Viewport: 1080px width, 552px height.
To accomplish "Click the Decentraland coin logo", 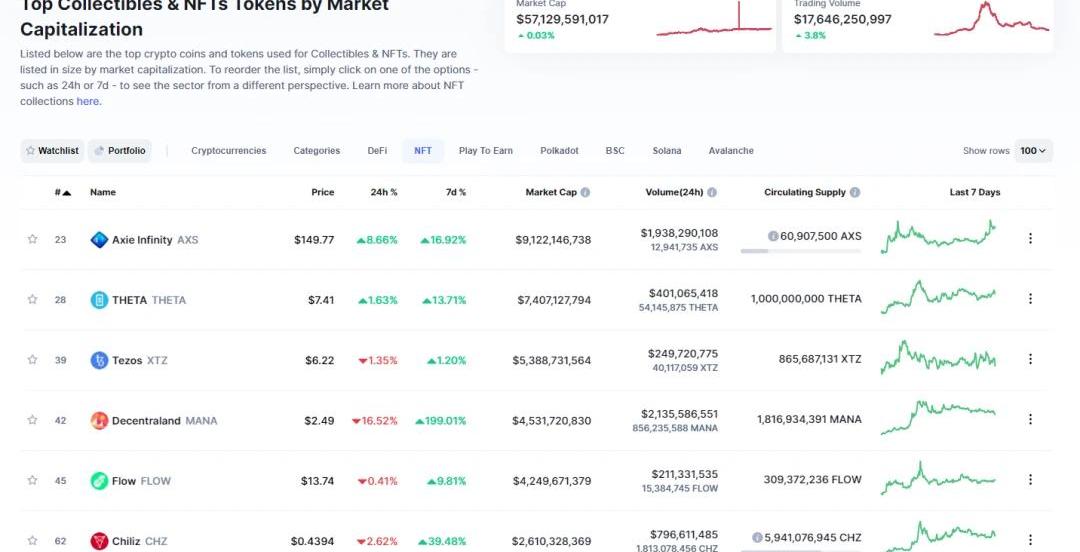I will 99,420.
